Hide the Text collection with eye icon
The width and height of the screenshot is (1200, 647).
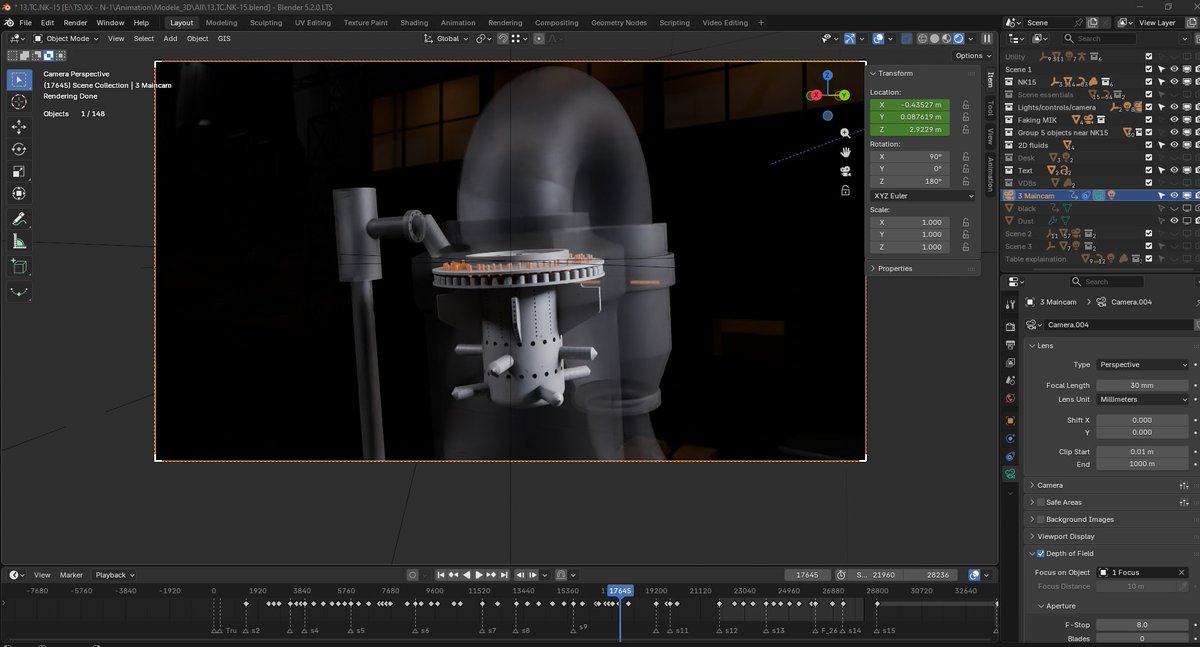pos(1174,171)
